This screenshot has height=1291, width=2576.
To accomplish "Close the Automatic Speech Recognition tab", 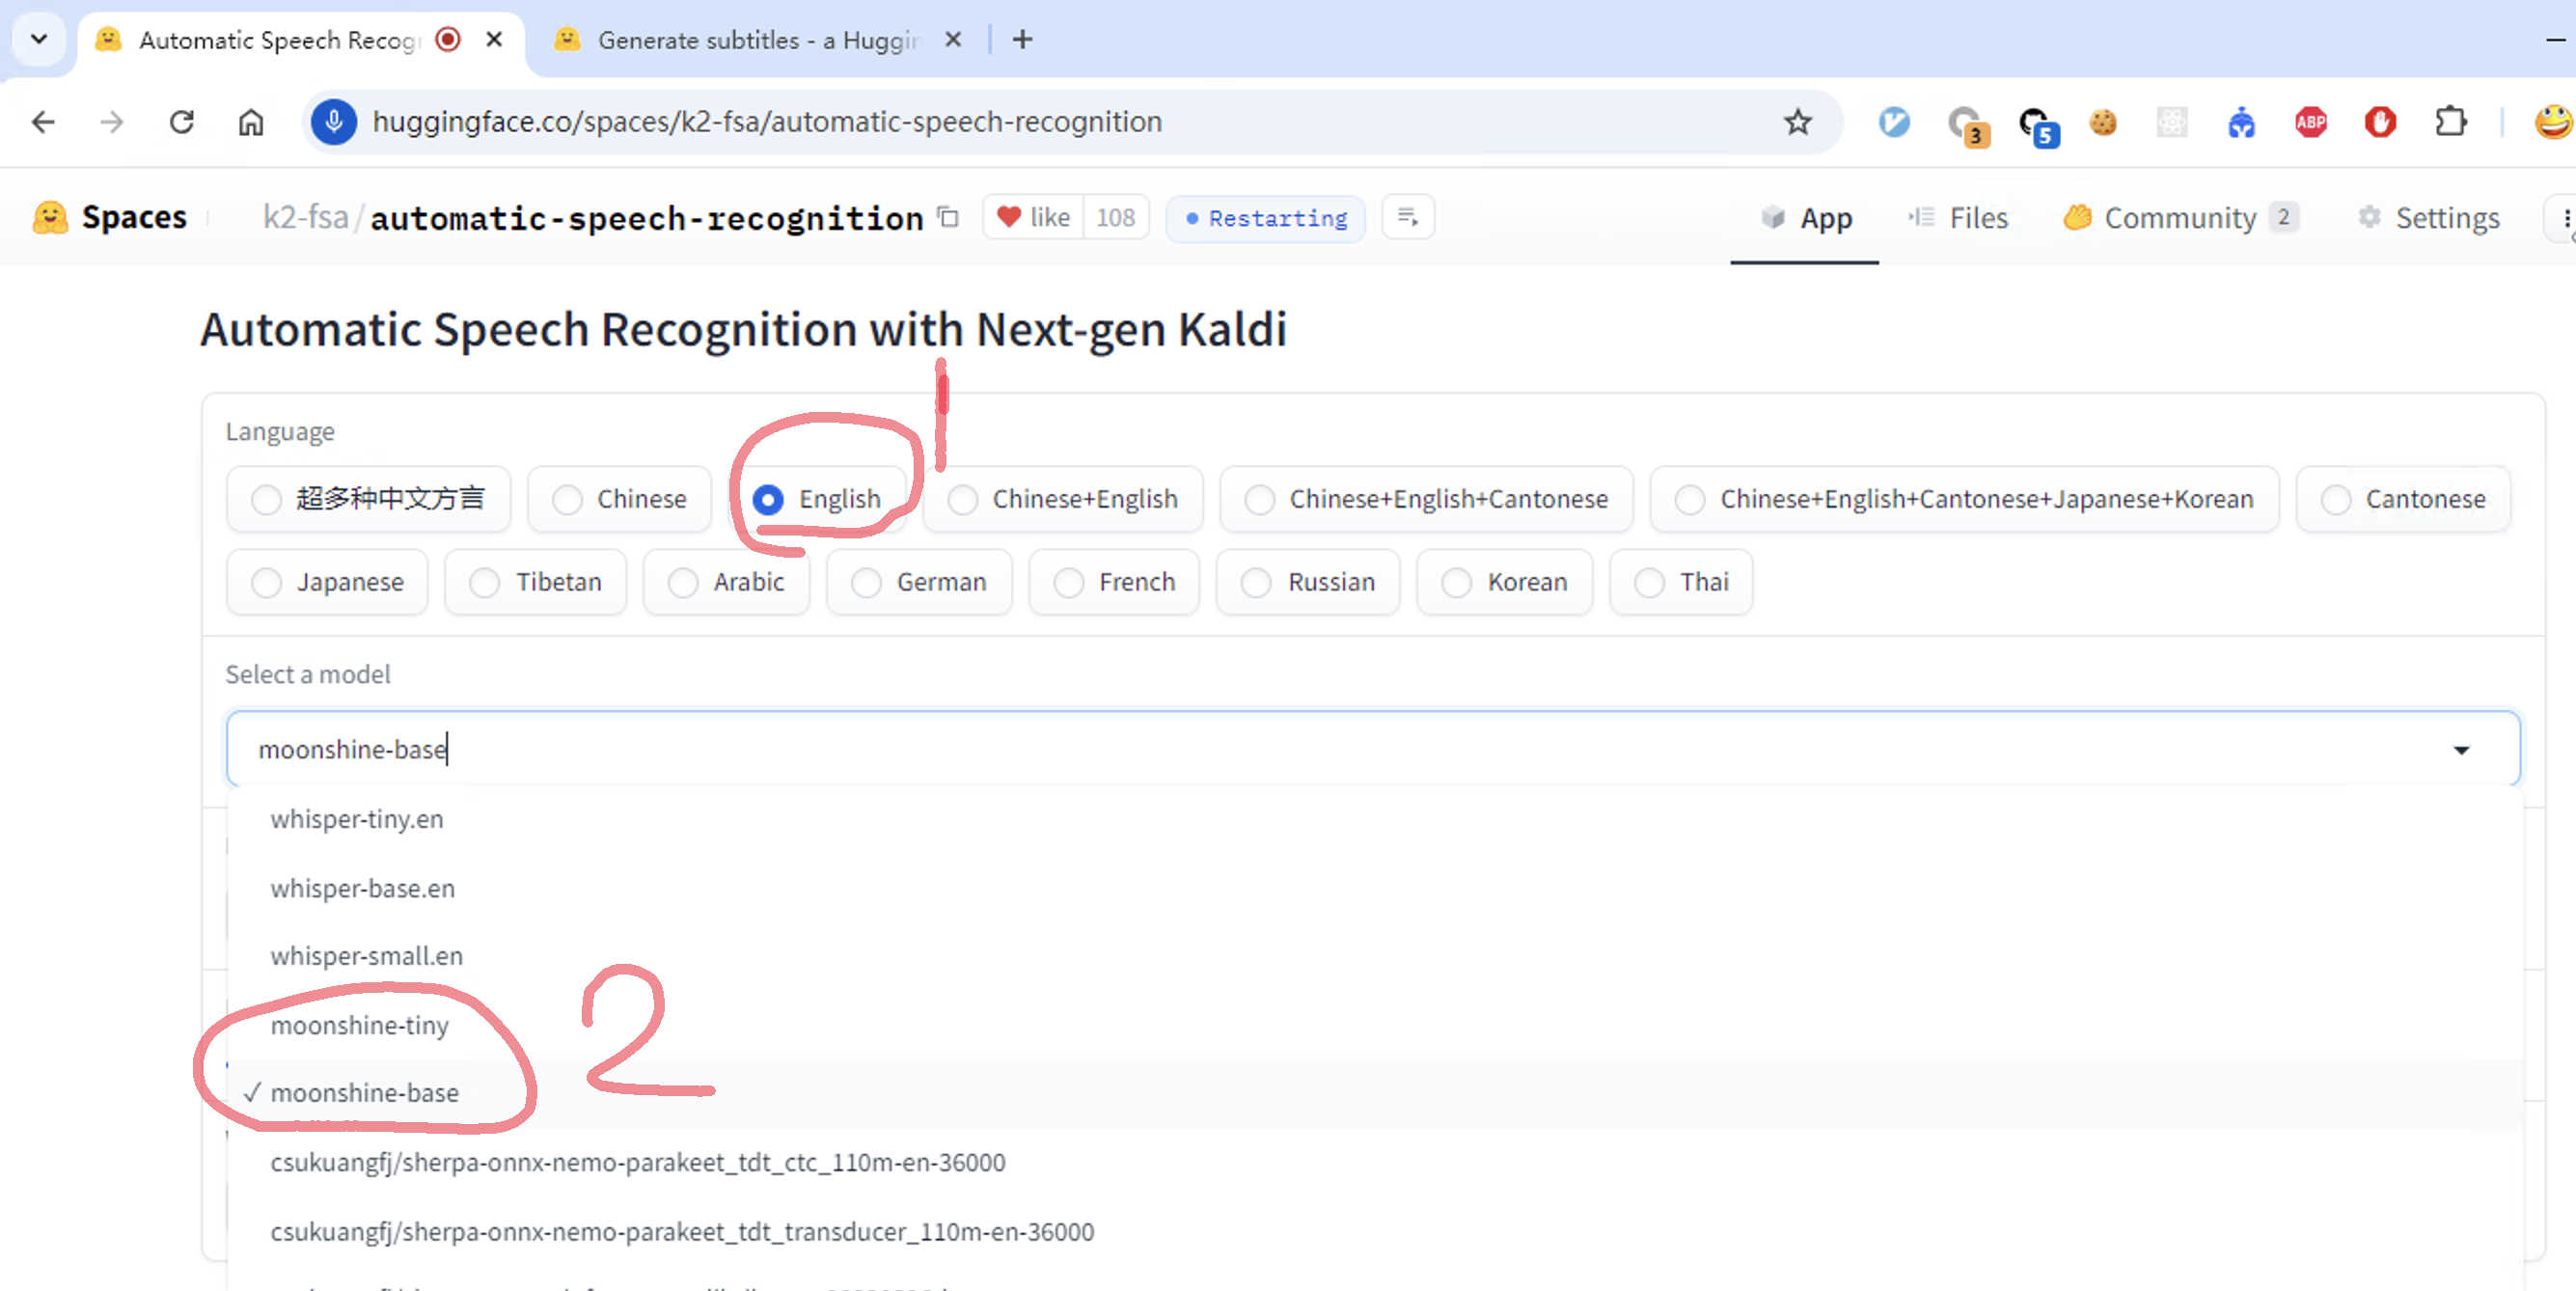I will tap(494, 40).
